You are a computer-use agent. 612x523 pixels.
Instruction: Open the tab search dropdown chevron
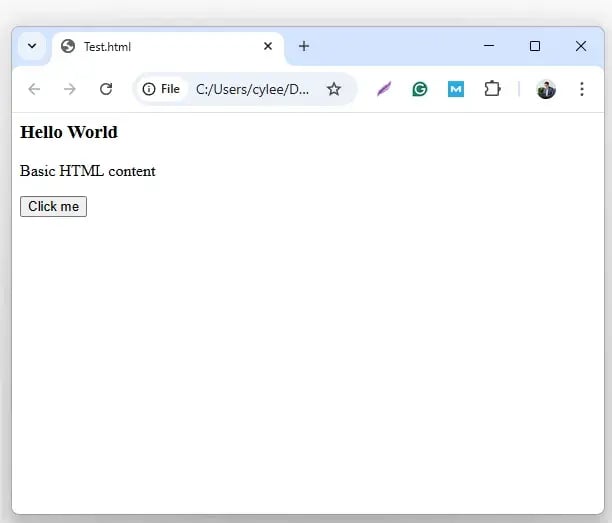pos(32,46)
